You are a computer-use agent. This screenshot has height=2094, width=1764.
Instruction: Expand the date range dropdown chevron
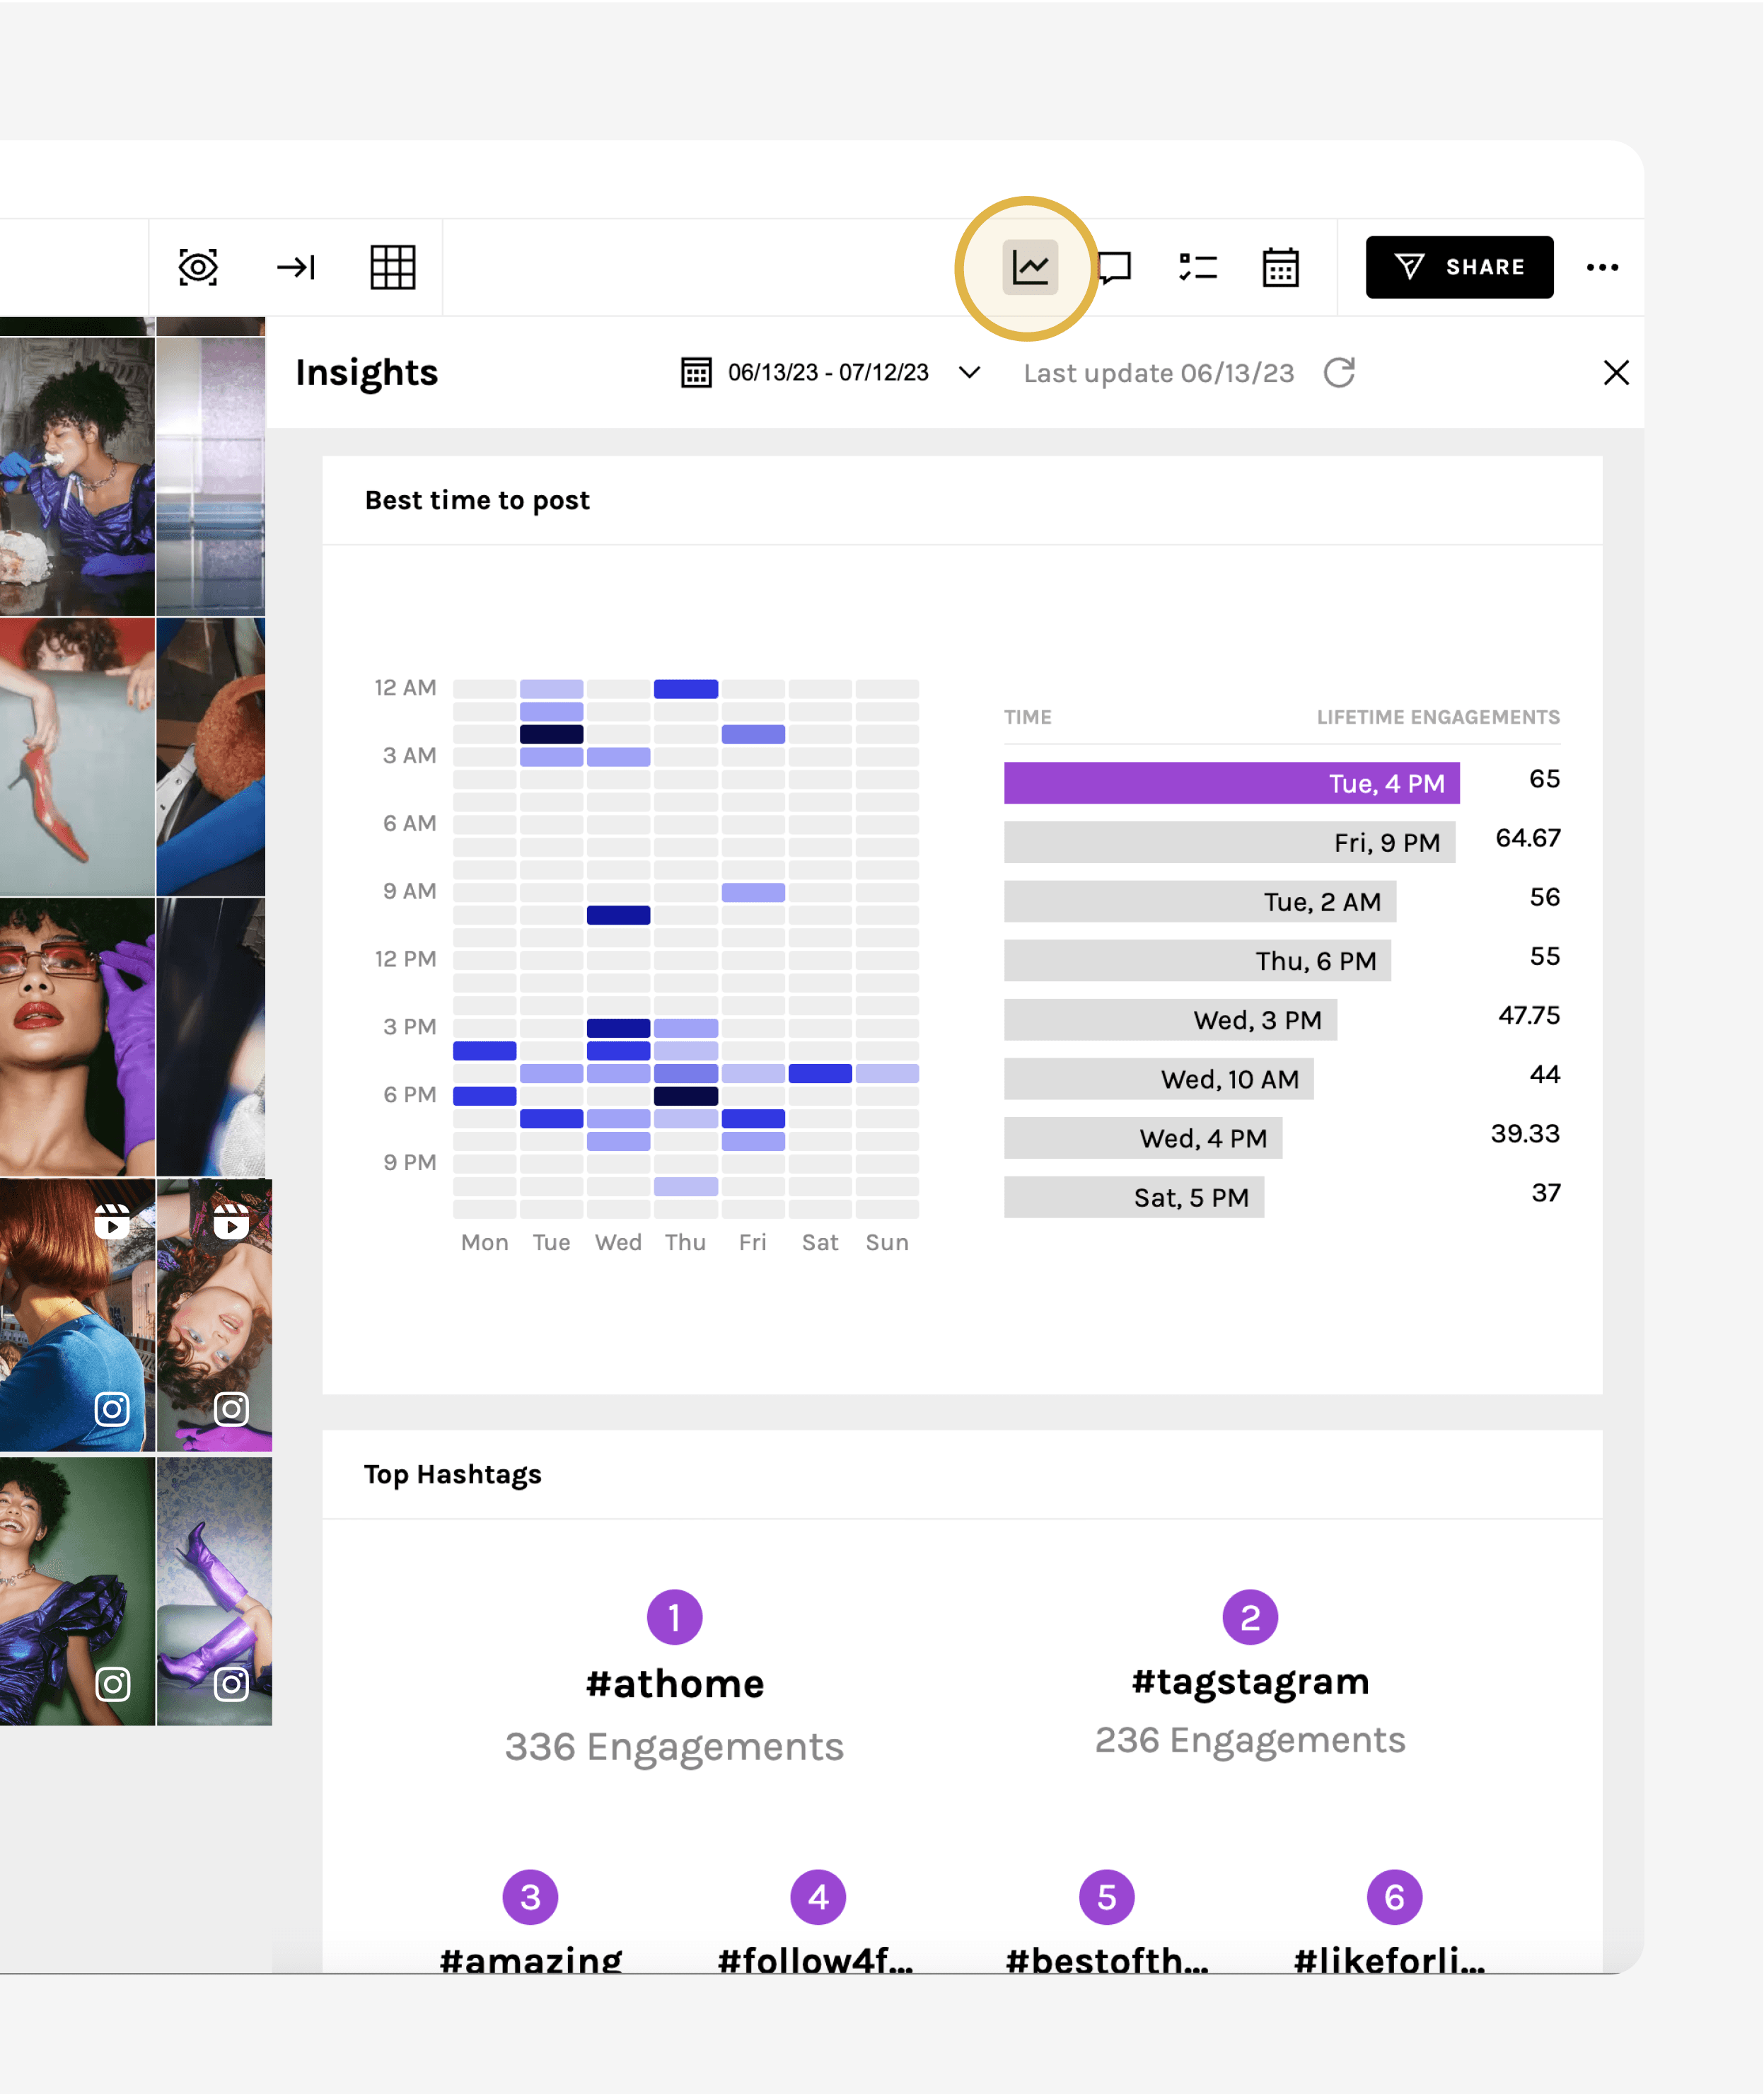969,373
